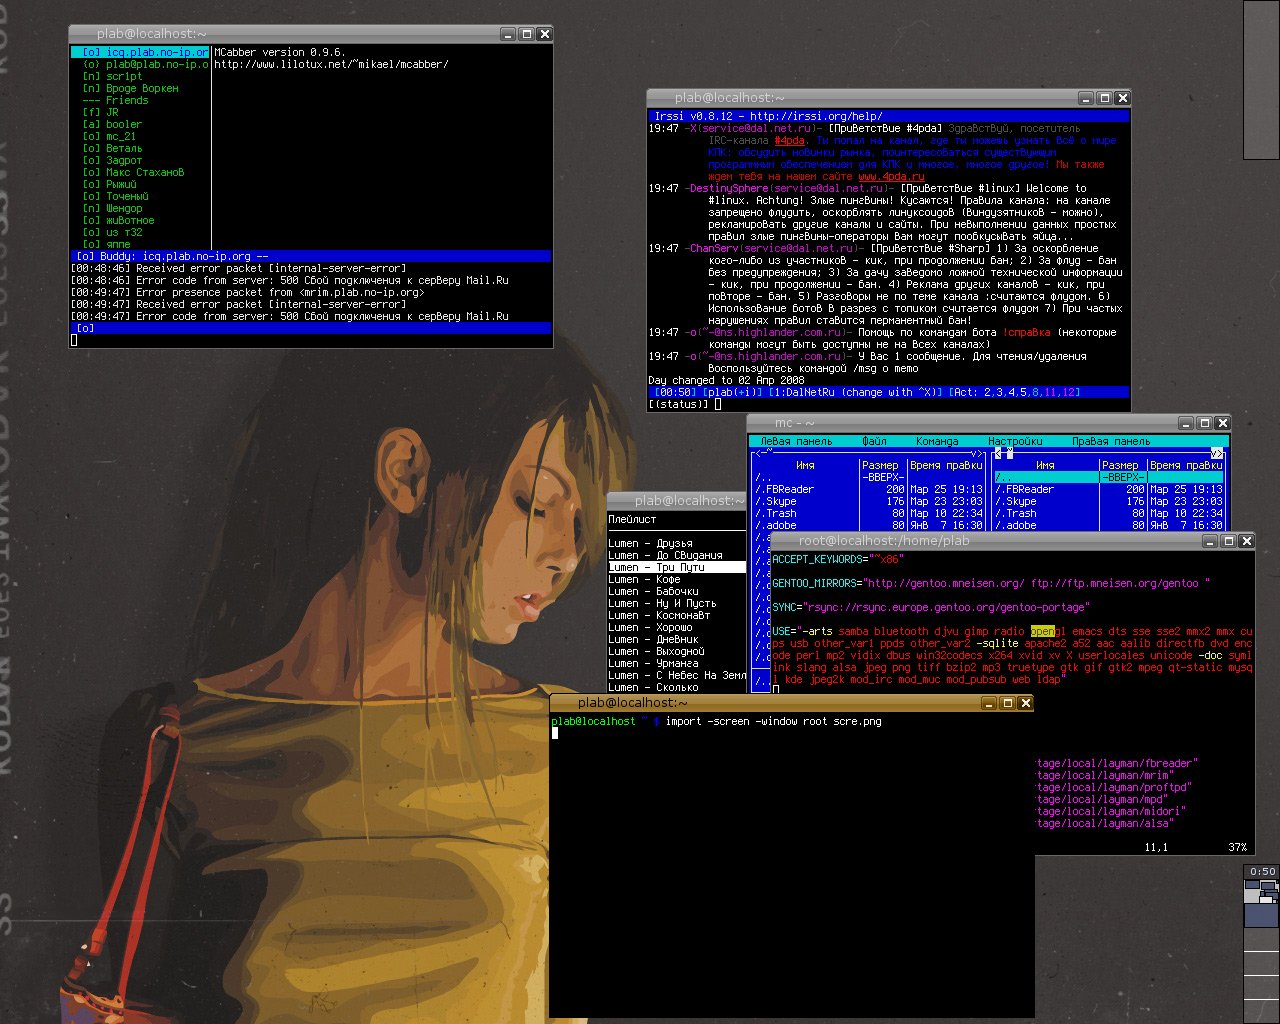Select Lumen - Бабочки track

[653, 591]
